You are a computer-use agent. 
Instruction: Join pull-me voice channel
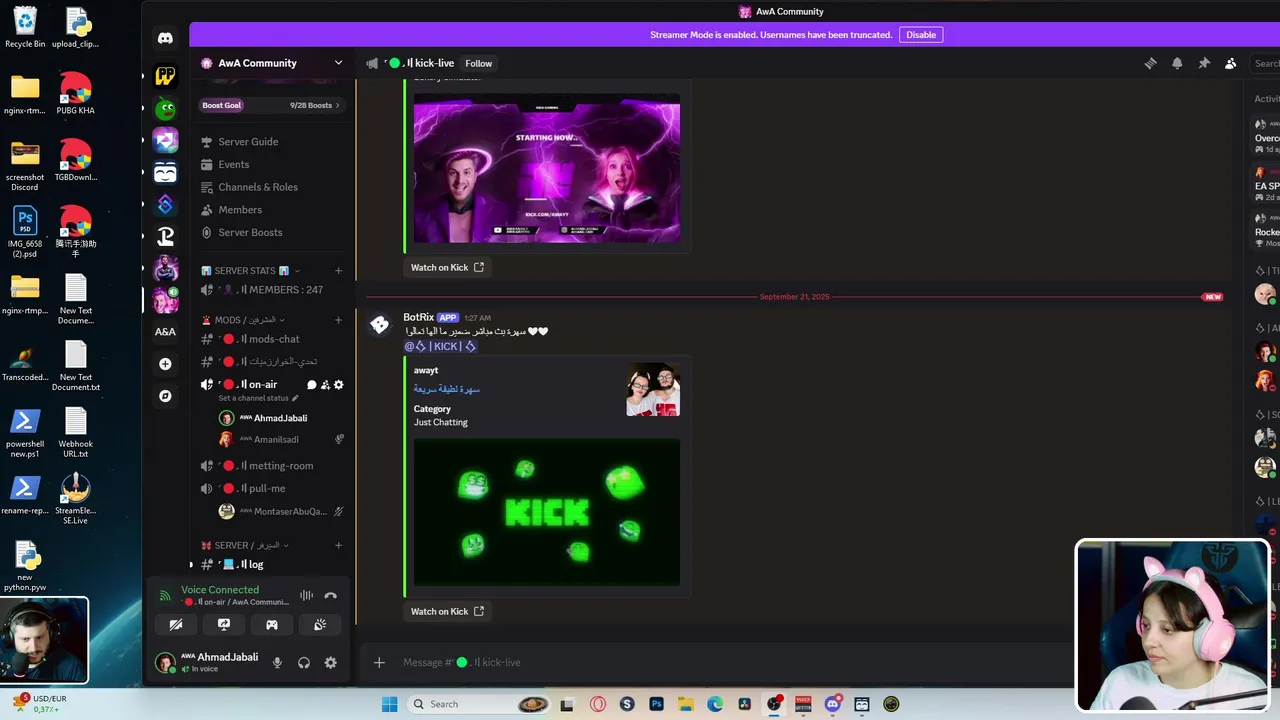coord(271,489)
